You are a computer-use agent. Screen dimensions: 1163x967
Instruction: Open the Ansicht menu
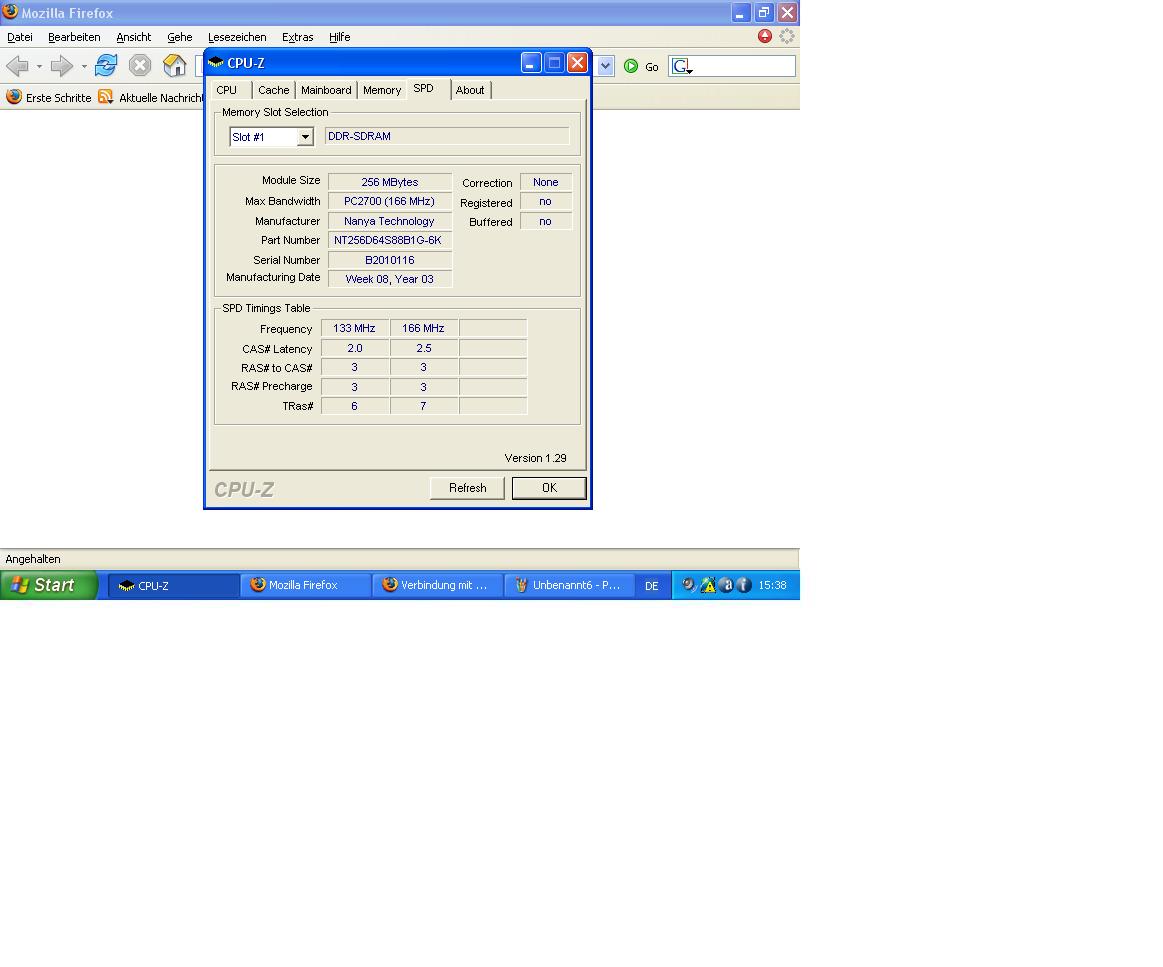134,37
